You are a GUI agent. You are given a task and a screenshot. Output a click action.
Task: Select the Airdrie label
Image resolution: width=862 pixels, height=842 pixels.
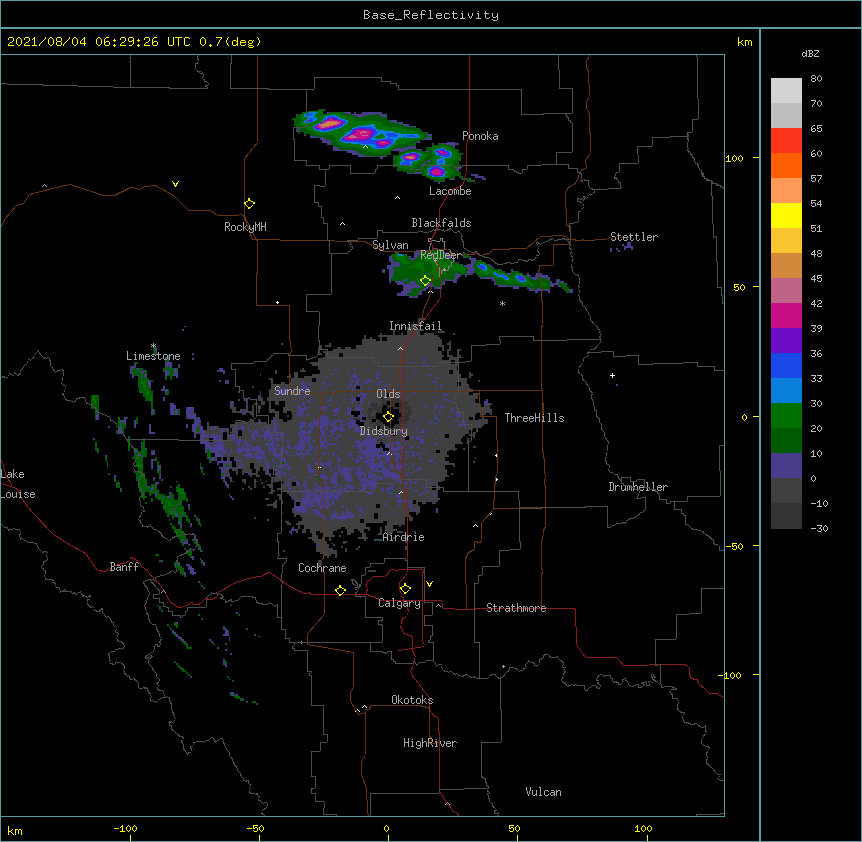(x=404, y=537)
